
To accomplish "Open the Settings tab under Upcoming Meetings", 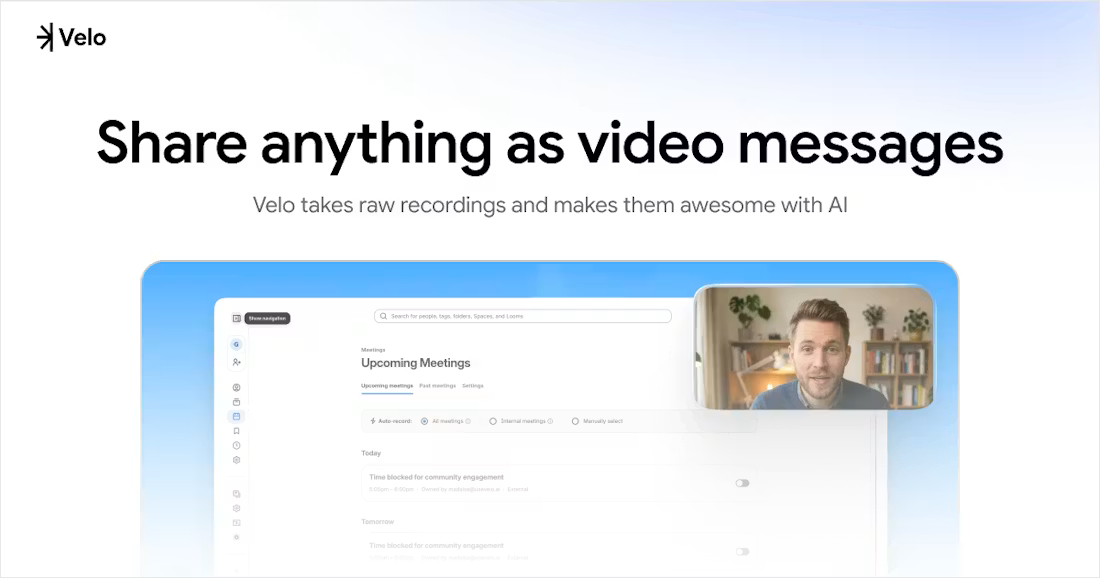I will coord(473,386).
